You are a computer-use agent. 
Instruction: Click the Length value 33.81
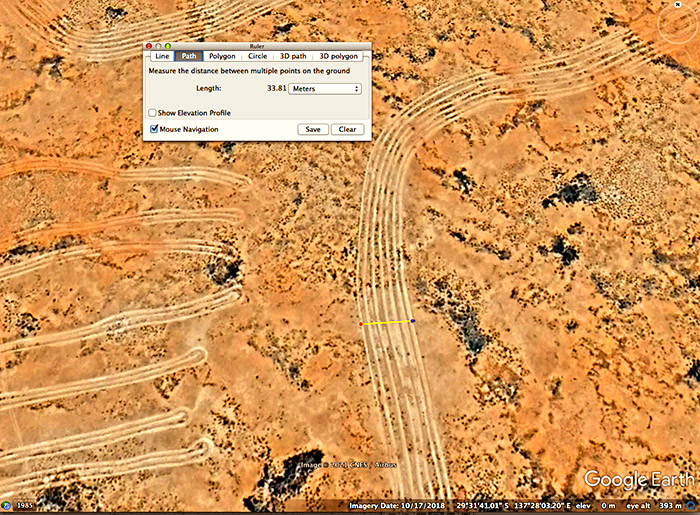[276, 88]
